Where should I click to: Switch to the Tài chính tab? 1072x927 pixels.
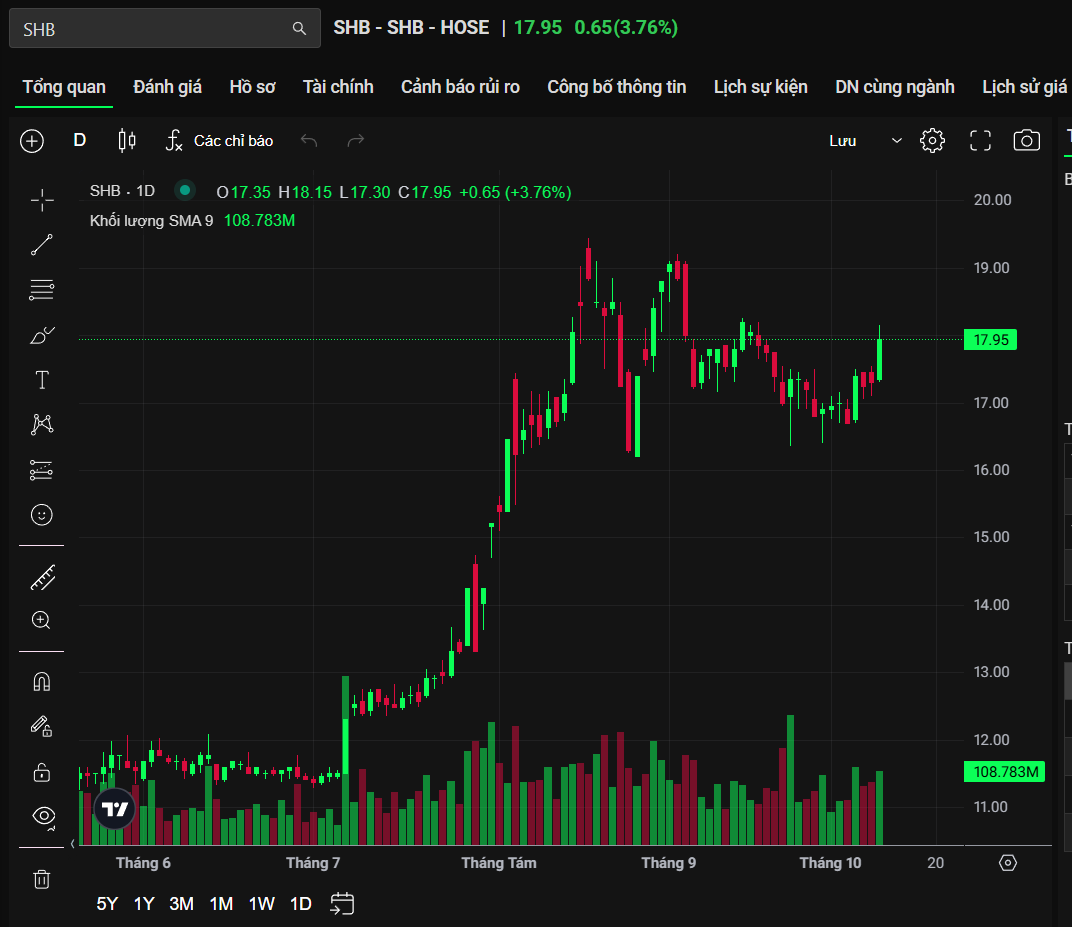(x=338, y=87)
